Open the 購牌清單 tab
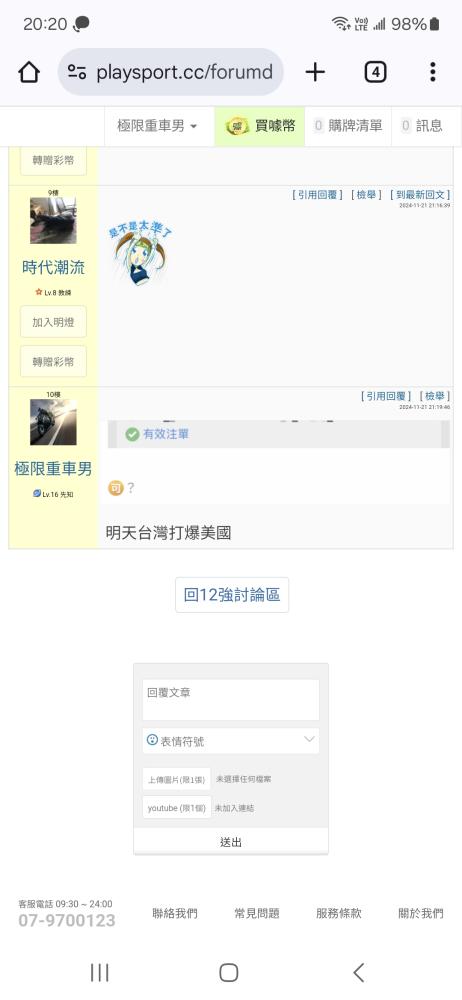This screenshot has width=462, height=1000. [x=349, y=126]
